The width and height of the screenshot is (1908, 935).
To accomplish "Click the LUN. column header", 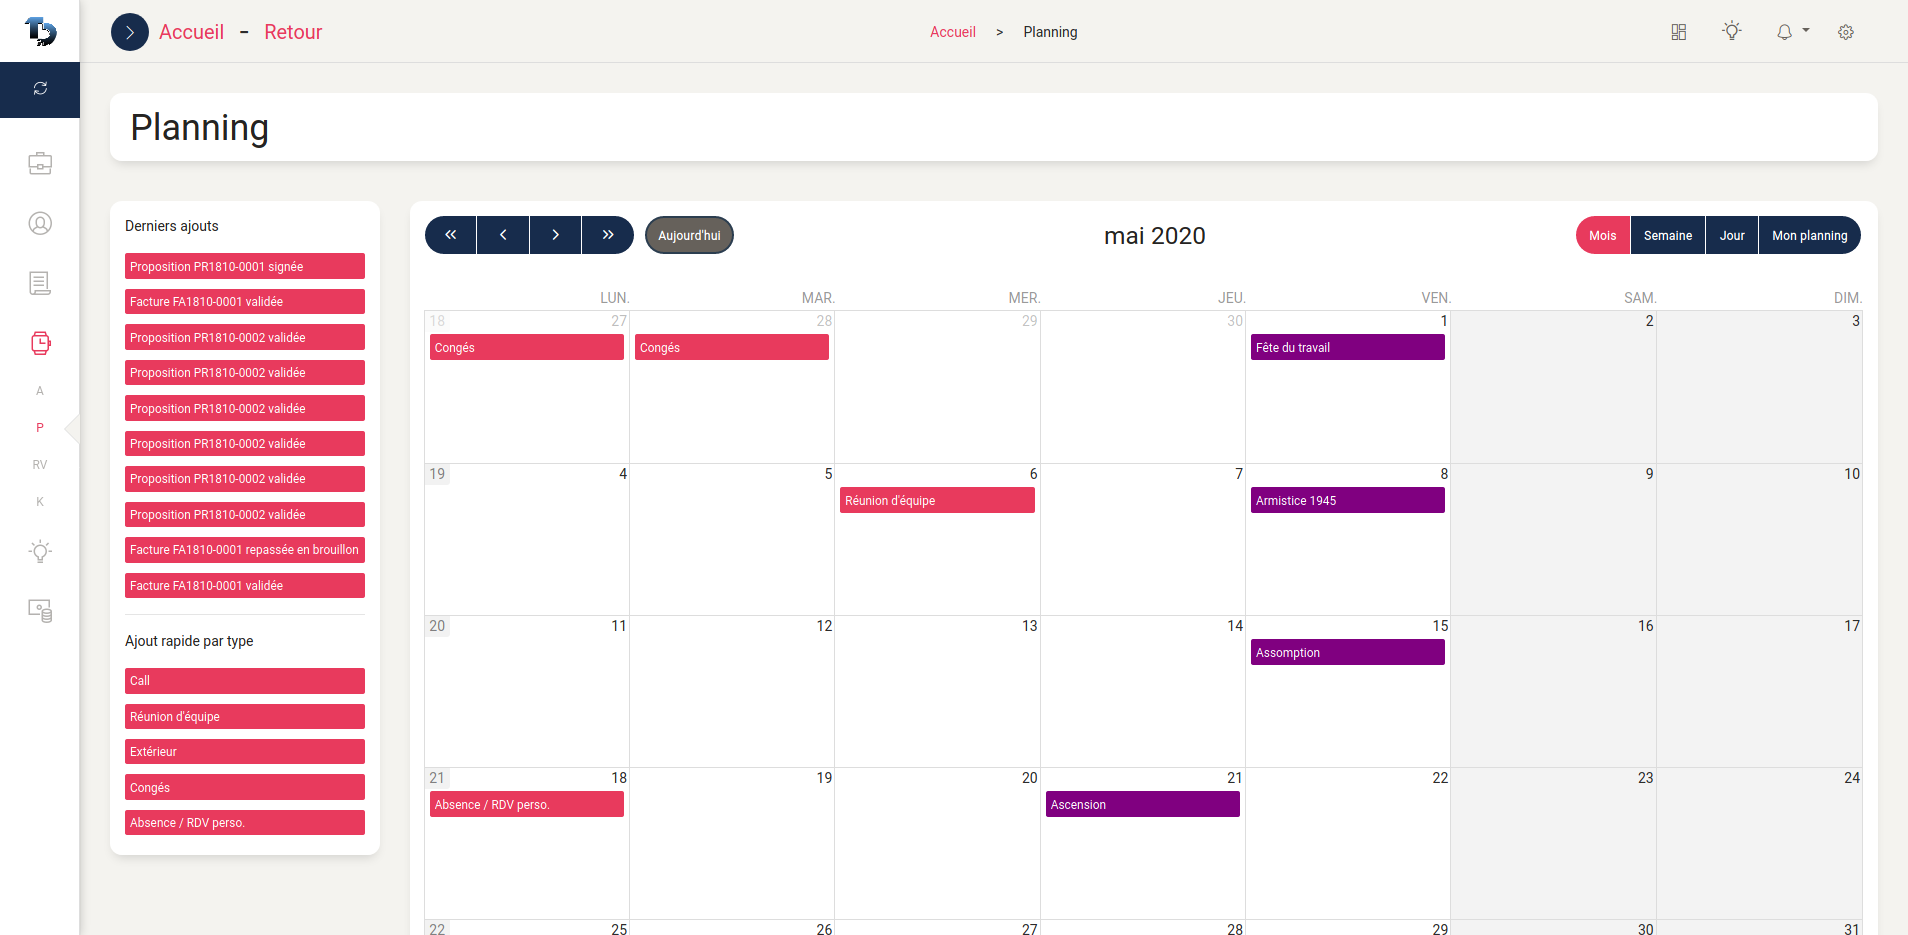I will click(614, 298).
